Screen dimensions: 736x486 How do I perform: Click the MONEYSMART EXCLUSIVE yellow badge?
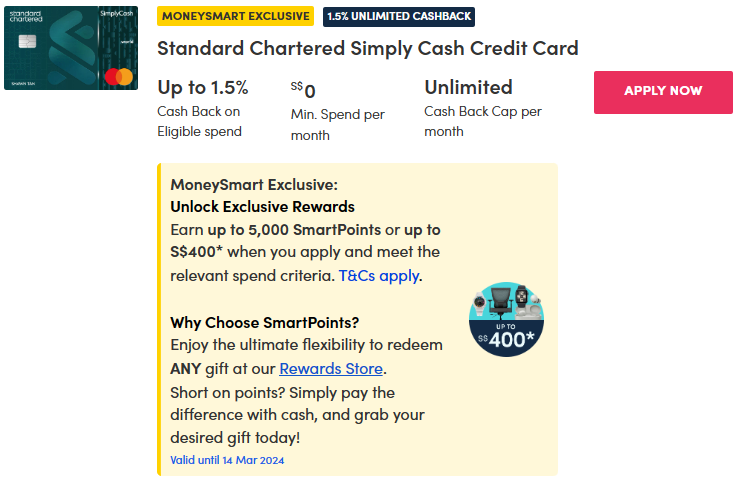pos(236,16)
